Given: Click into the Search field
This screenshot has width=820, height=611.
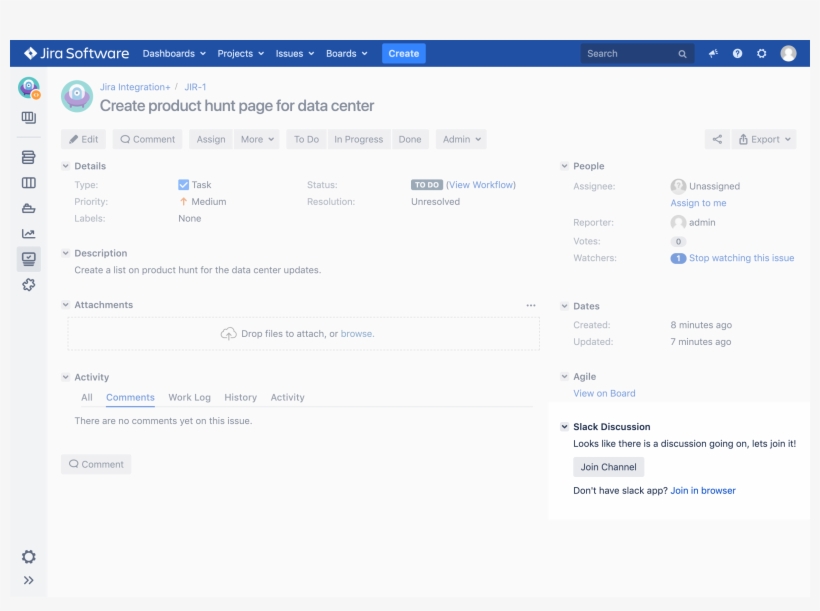Looking at the screenshot, I should pos(630,54).
